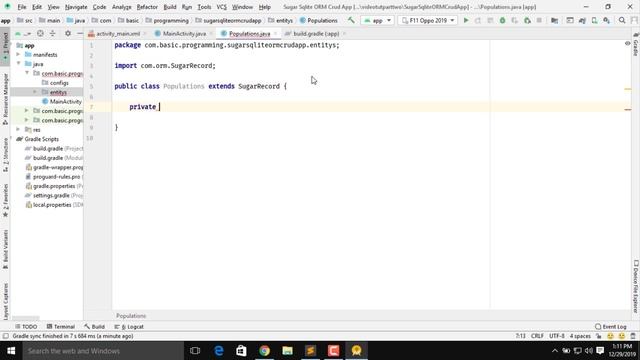Open the Event Log
Screen dimensions: 640x360
(x=611, y=327)
